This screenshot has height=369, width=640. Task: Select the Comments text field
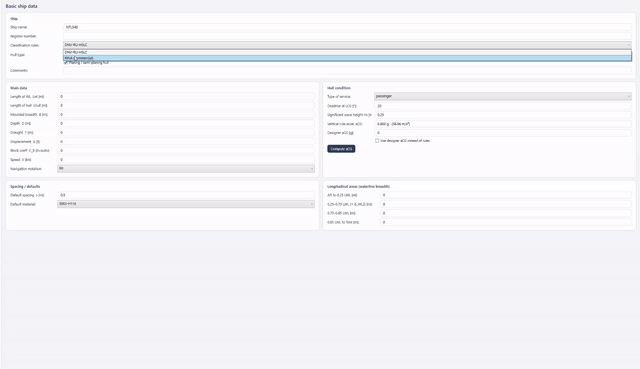click(347, 71)
